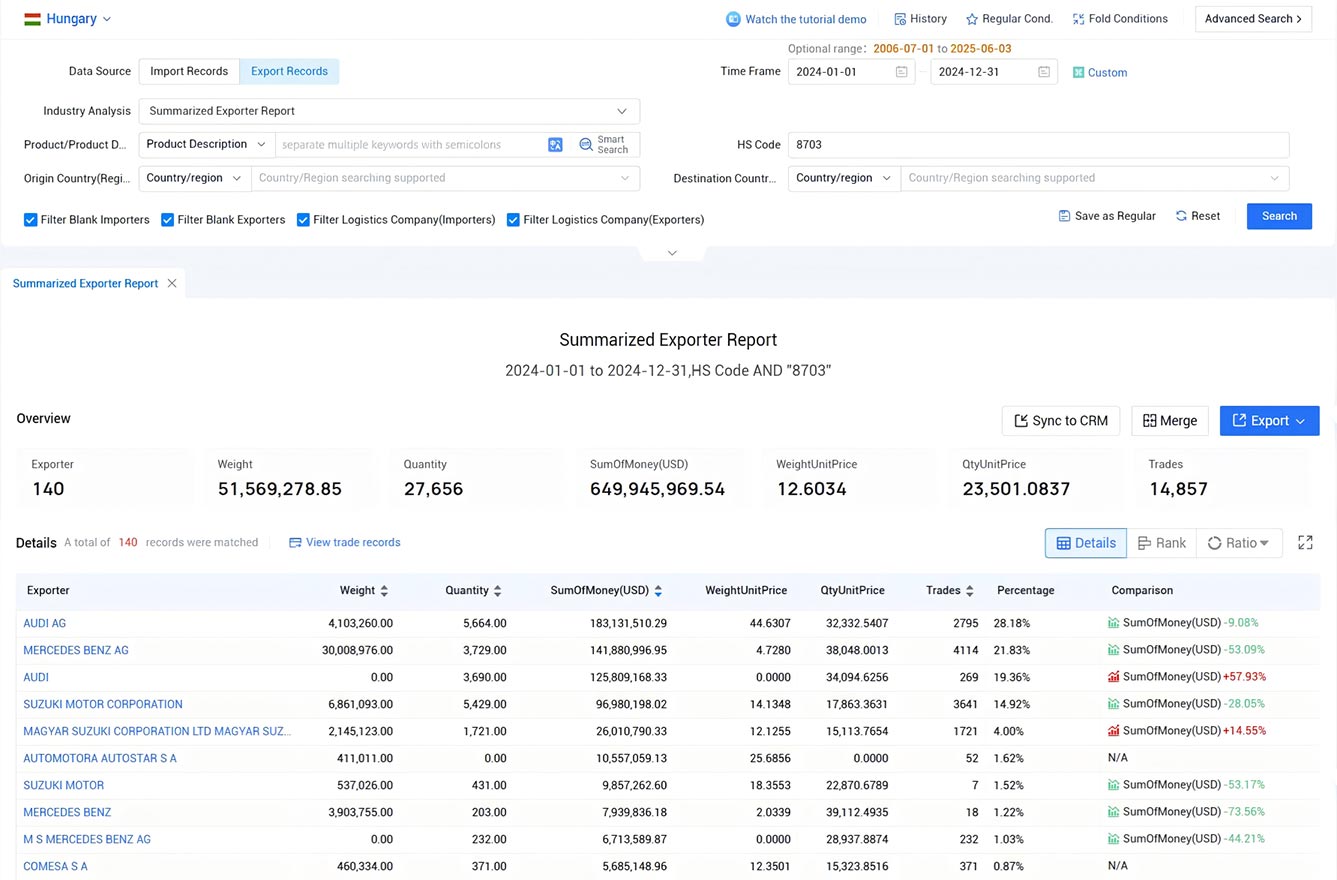
Task: Open the Ratio view dropdown
Action: pos(1239,542)
